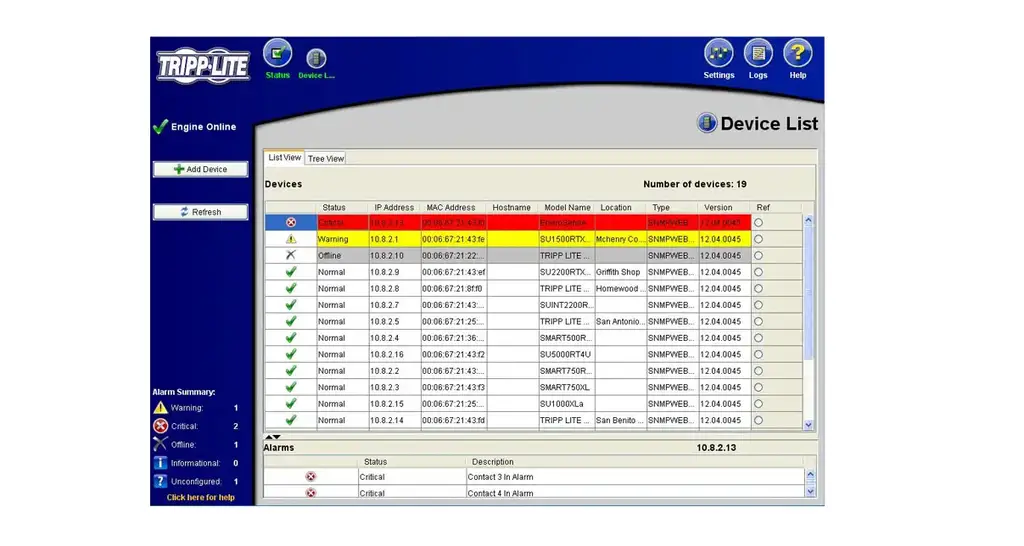Click the Alarms list scroll down arrow
This screenshot has height=546, width=1024.
click(810, 492)
